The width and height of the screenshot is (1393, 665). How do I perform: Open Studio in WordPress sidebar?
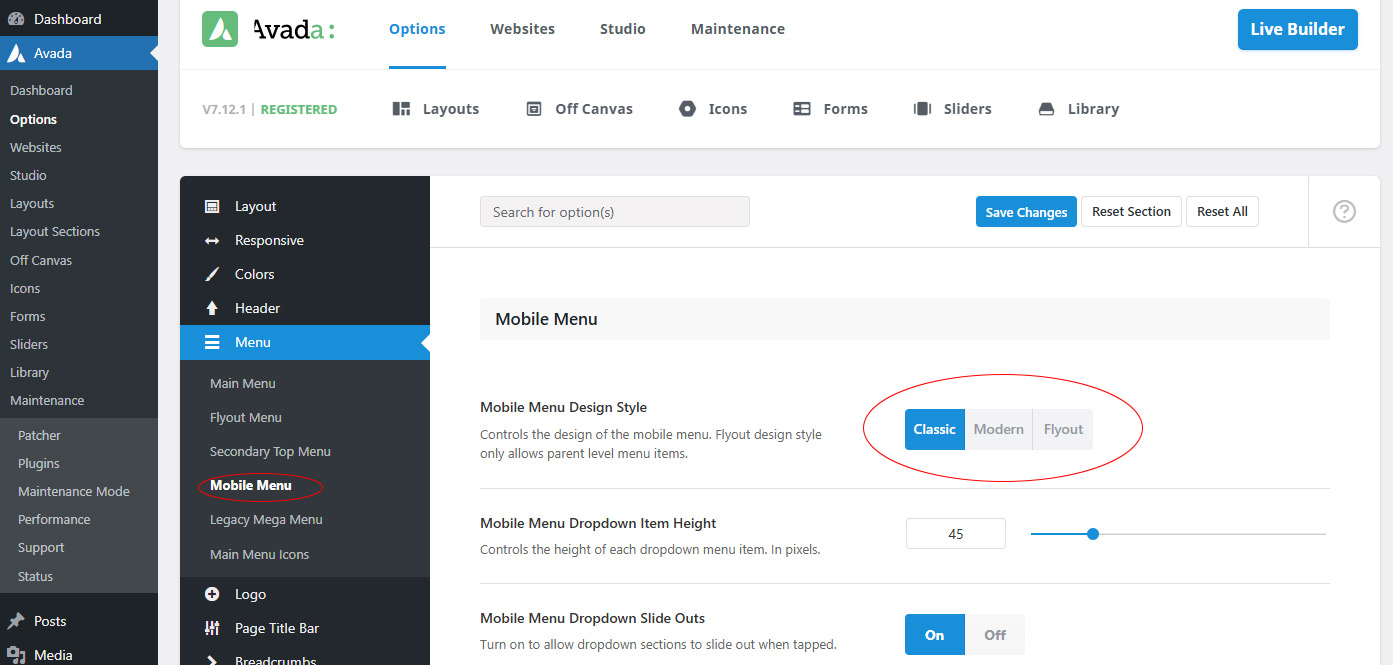[28, 175]
